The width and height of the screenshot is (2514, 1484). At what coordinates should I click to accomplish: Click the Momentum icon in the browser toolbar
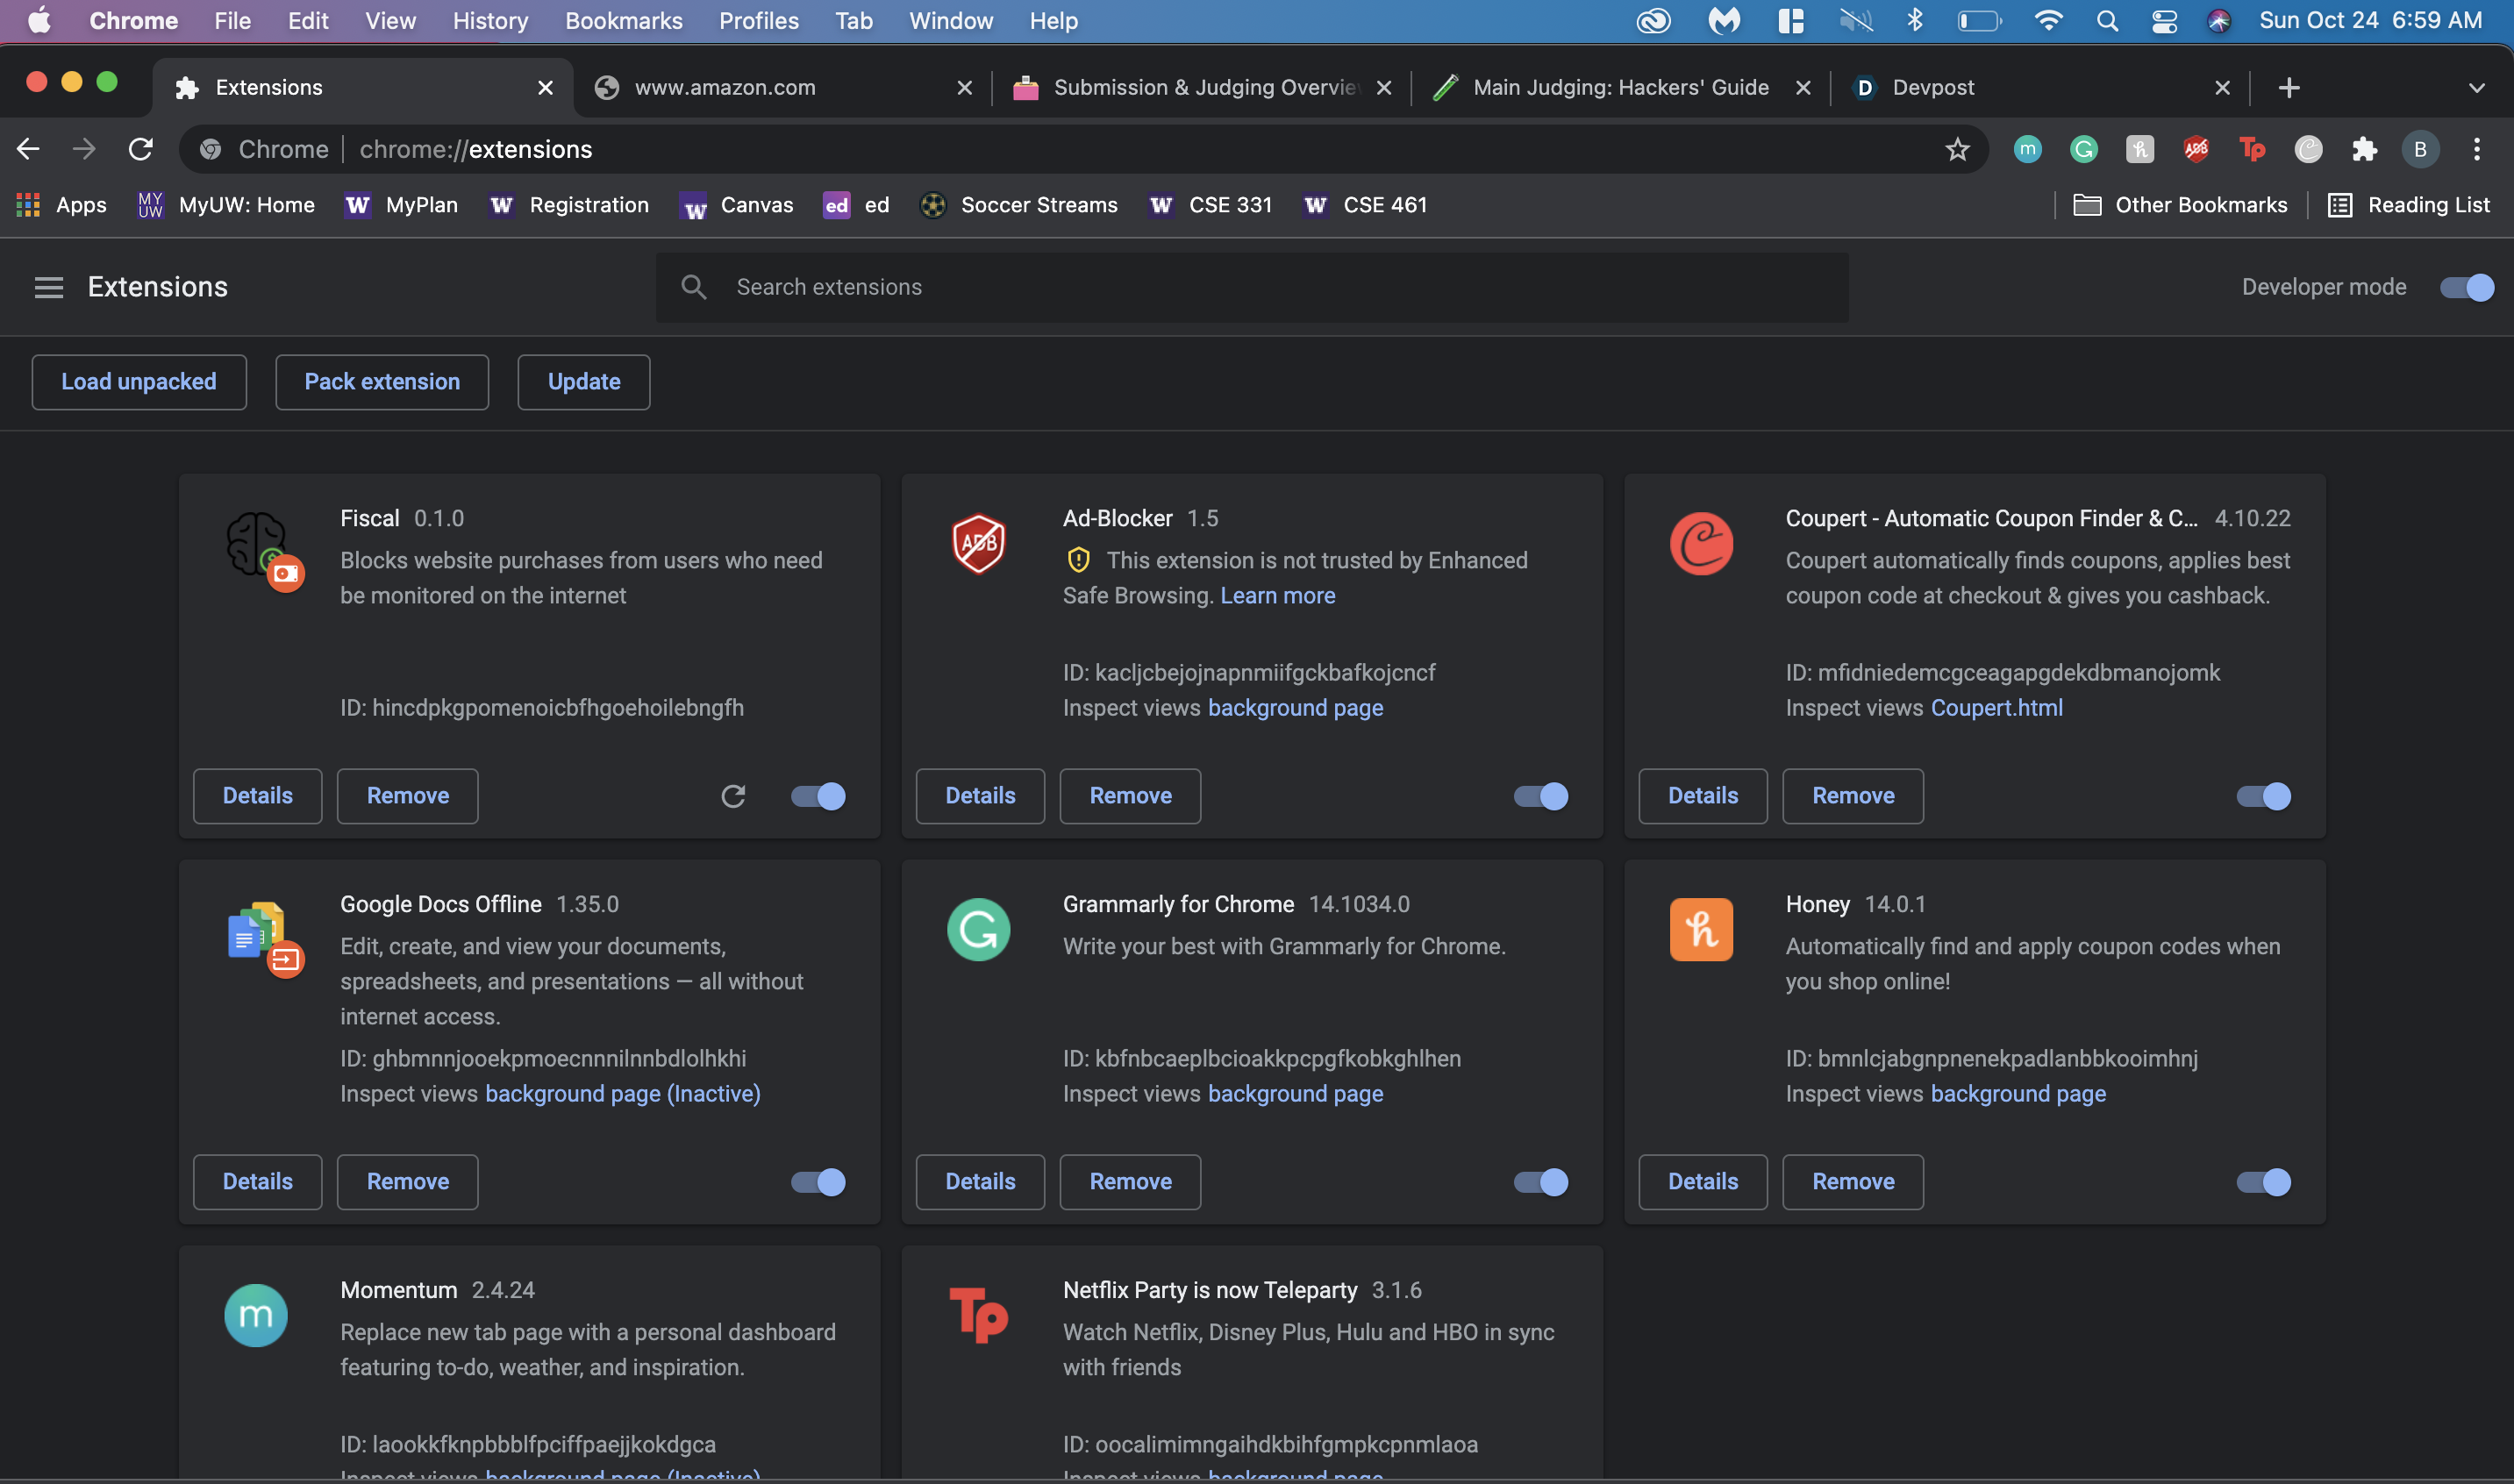pyautogui.click(x=2027, y=150)
